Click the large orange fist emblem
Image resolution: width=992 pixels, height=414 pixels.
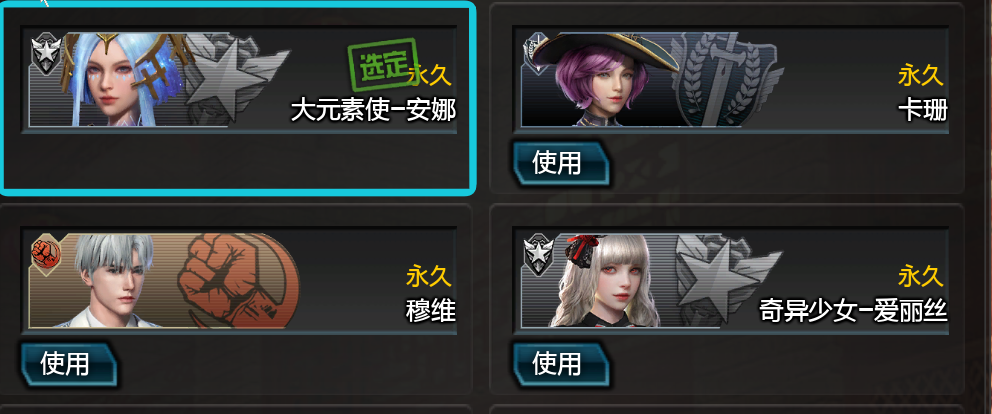pos(237,282)
